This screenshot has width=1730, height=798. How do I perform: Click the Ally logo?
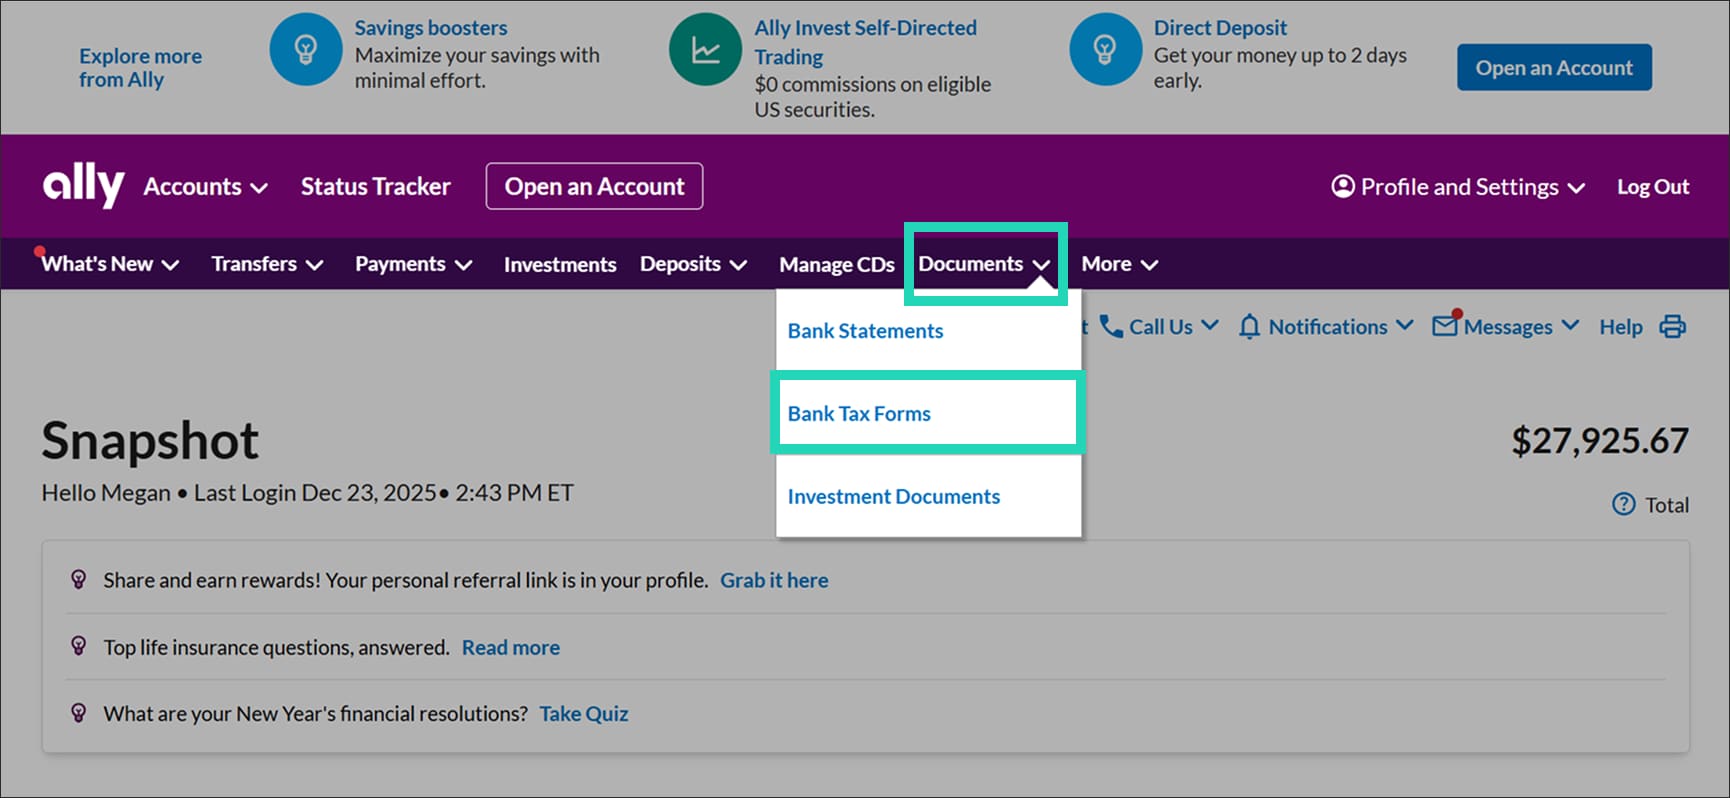pyautogui.click(x=83, y=185)
